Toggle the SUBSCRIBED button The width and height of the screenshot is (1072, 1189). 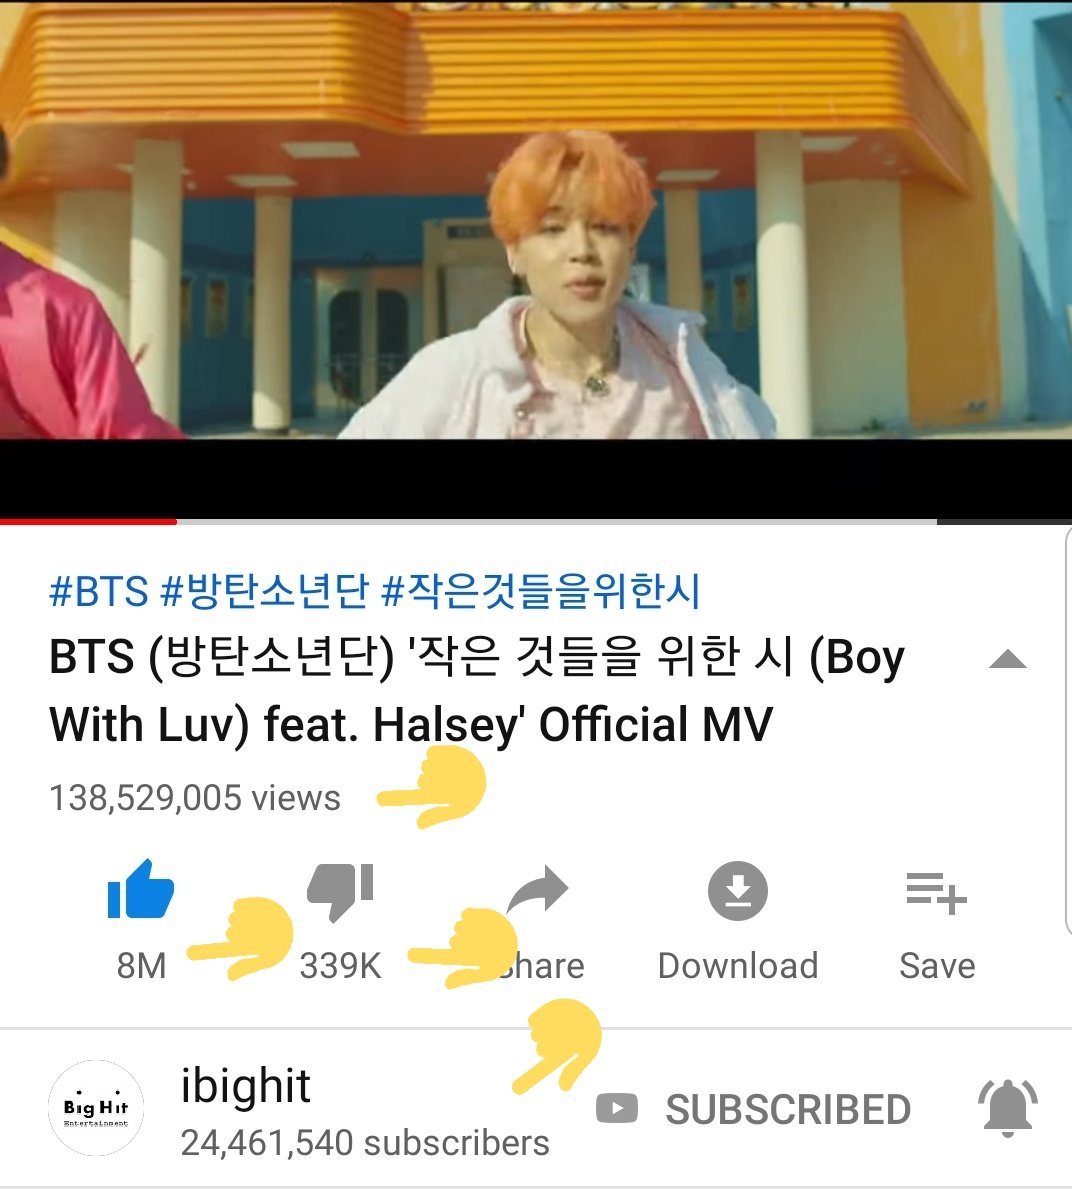pyautogui.click(x=788, y=1109)
